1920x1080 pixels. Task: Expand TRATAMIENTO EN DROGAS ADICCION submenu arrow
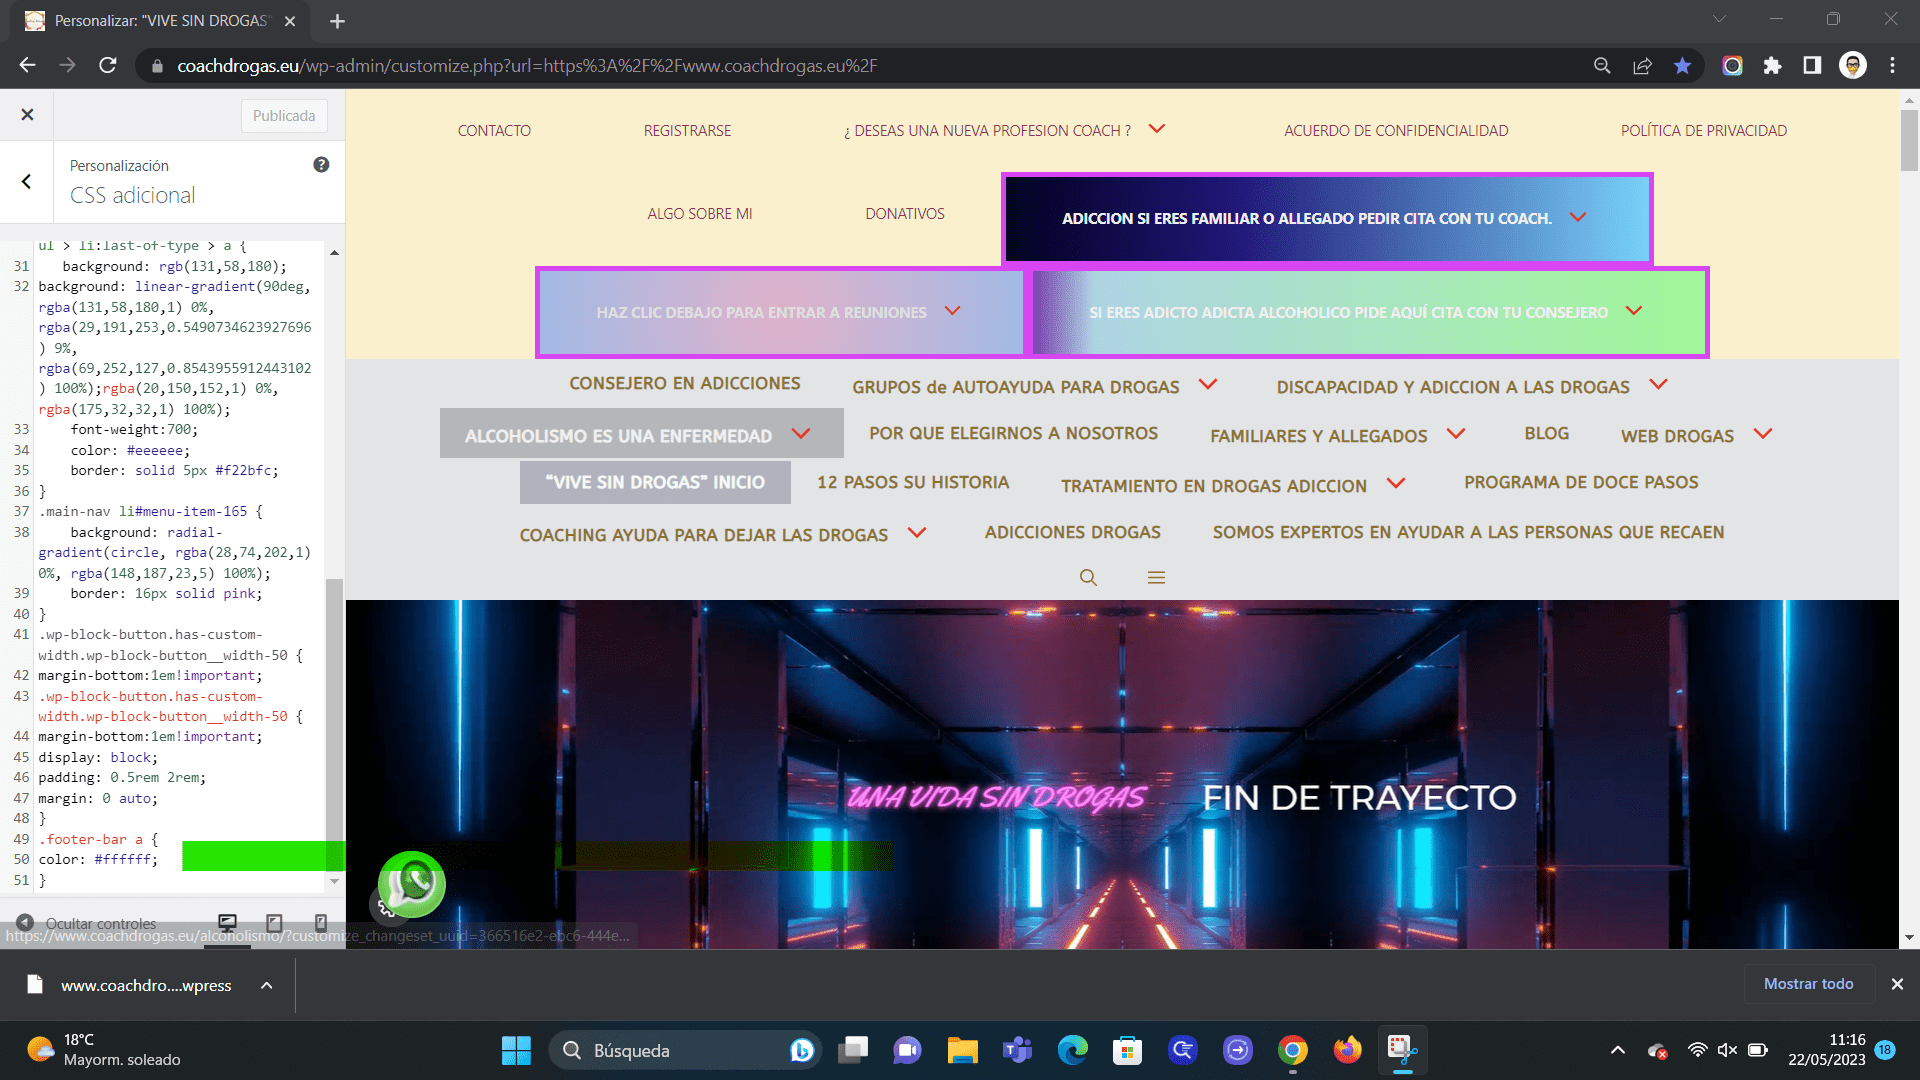[1396, 483]
